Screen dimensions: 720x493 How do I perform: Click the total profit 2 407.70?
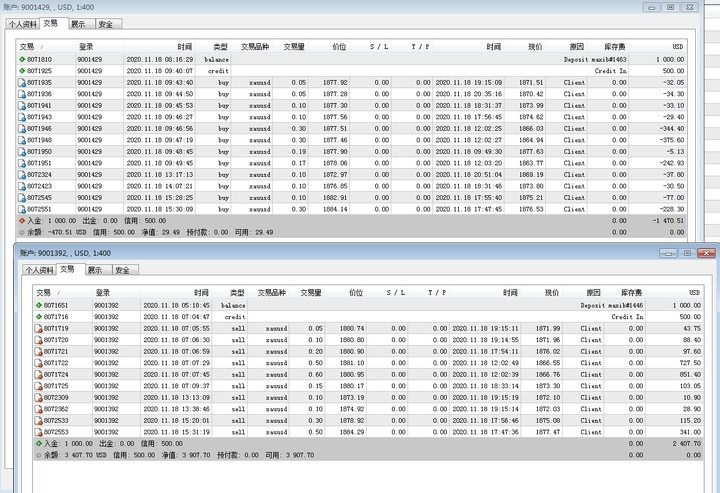coord(686,443)
